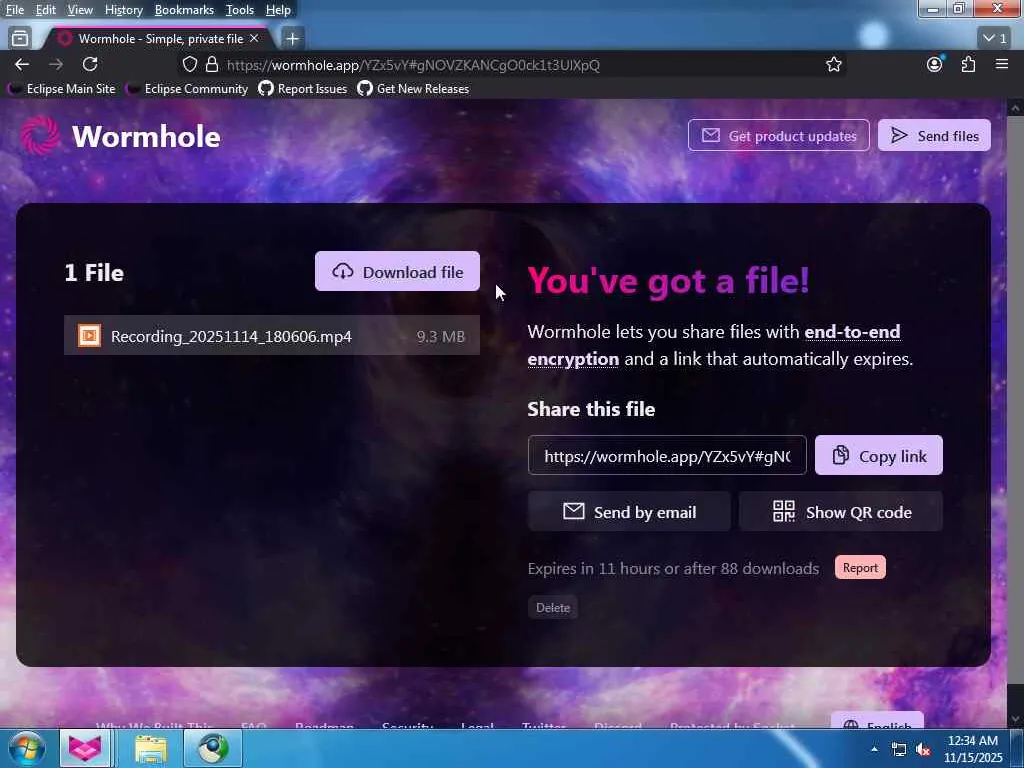Click the Wormhole swirl logo
Screen dimensions: 1024x768
click(40, 136)
